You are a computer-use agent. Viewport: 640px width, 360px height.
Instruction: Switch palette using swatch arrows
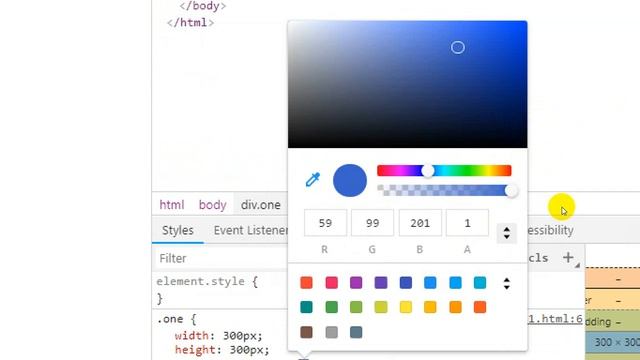coord(507,283)
